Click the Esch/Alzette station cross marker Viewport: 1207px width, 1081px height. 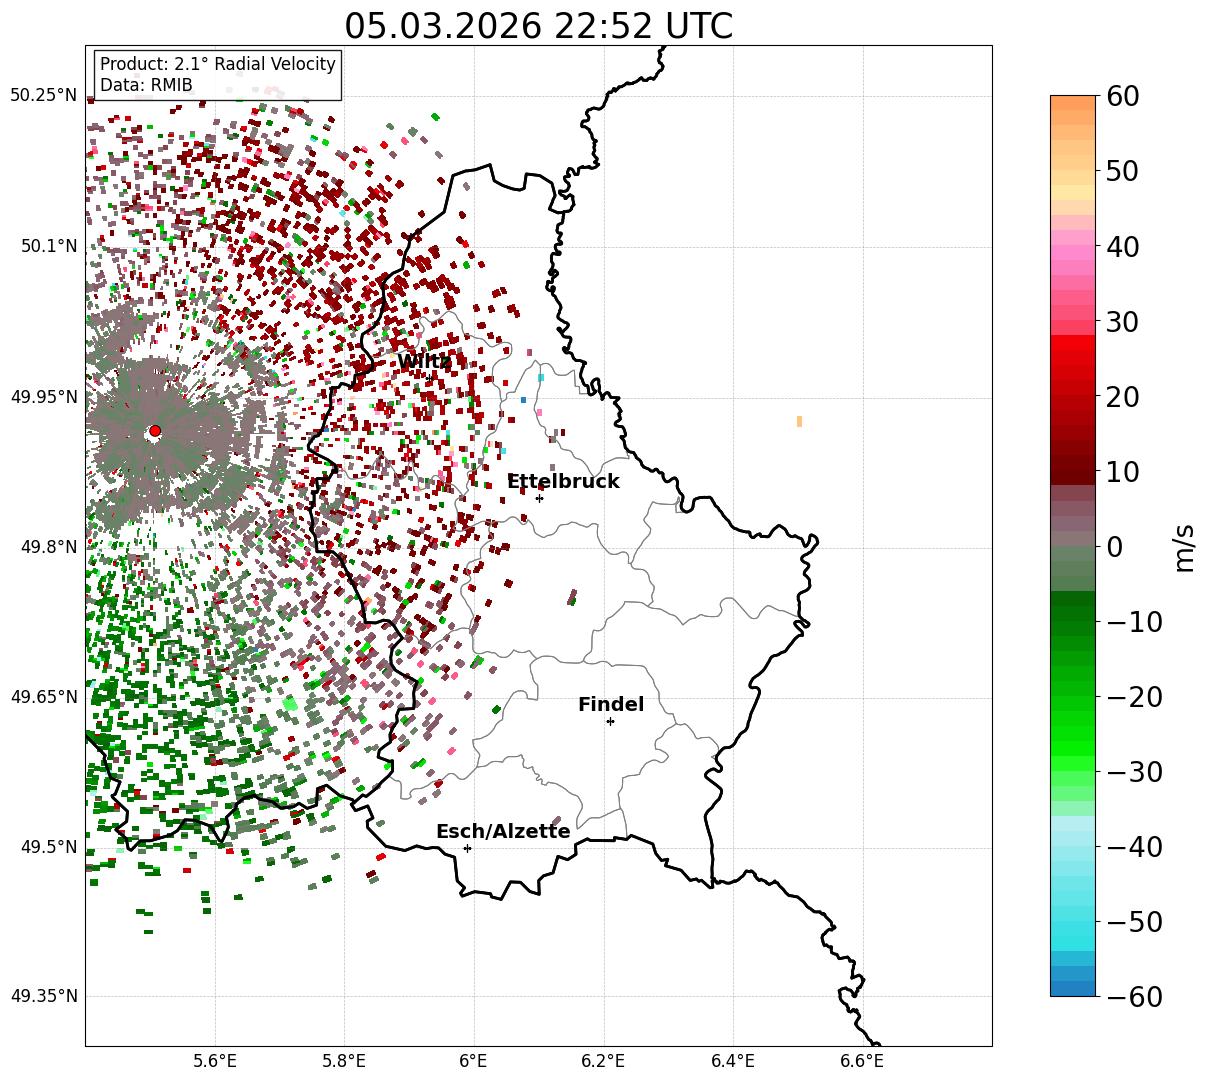click(x=467, y=848)
